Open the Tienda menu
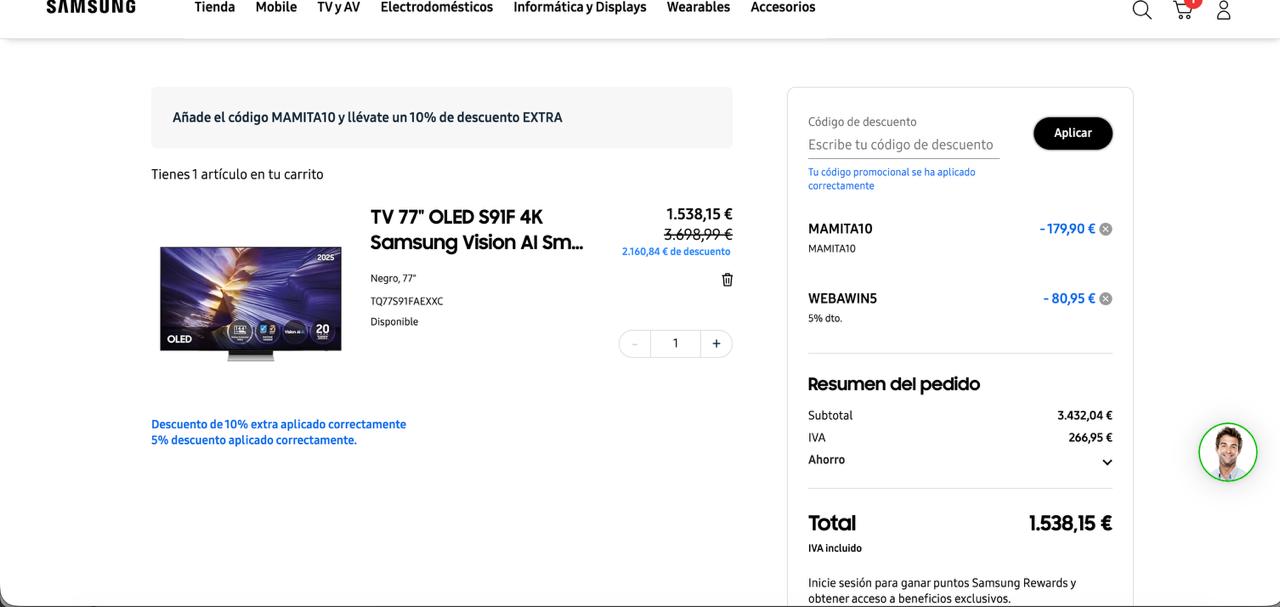Screen dimensions: 1280x607 coord(214,8)
